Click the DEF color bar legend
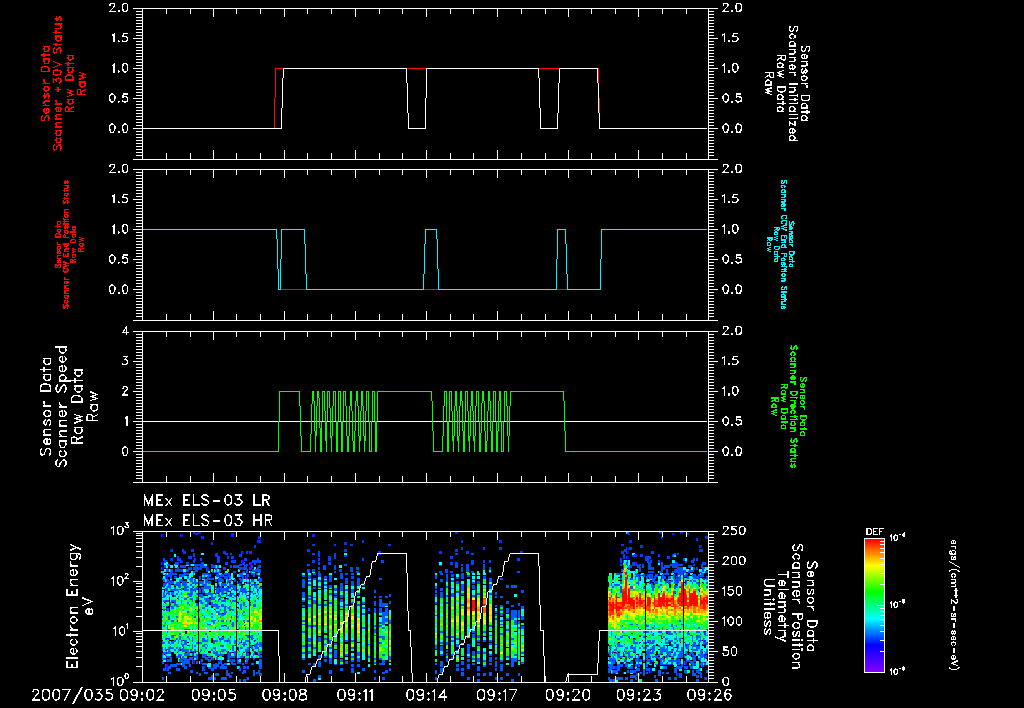This screenshot has width=1024, height=708. (x=874, y=605)
